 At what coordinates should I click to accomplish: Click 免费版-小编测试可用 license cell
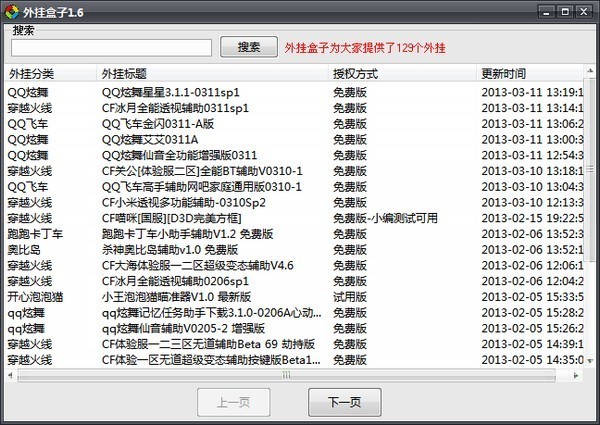tap(385, 218)
